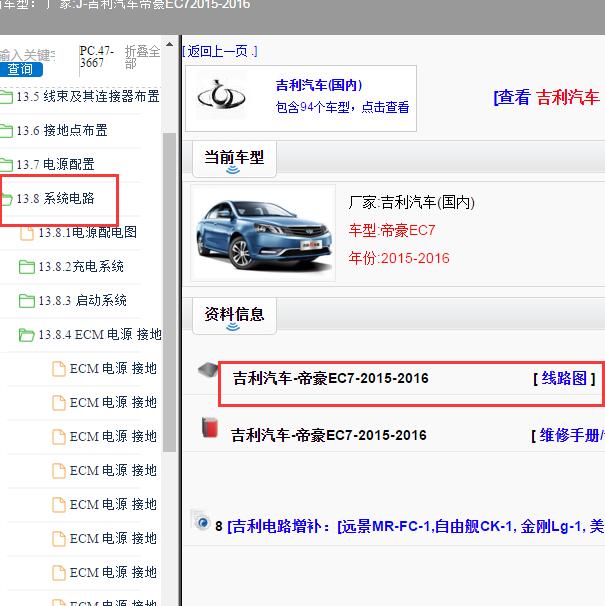This screenshot has width=605, height=606.
Task: Click the folder icon of 13.8.2充电系统
Action: 27,267
